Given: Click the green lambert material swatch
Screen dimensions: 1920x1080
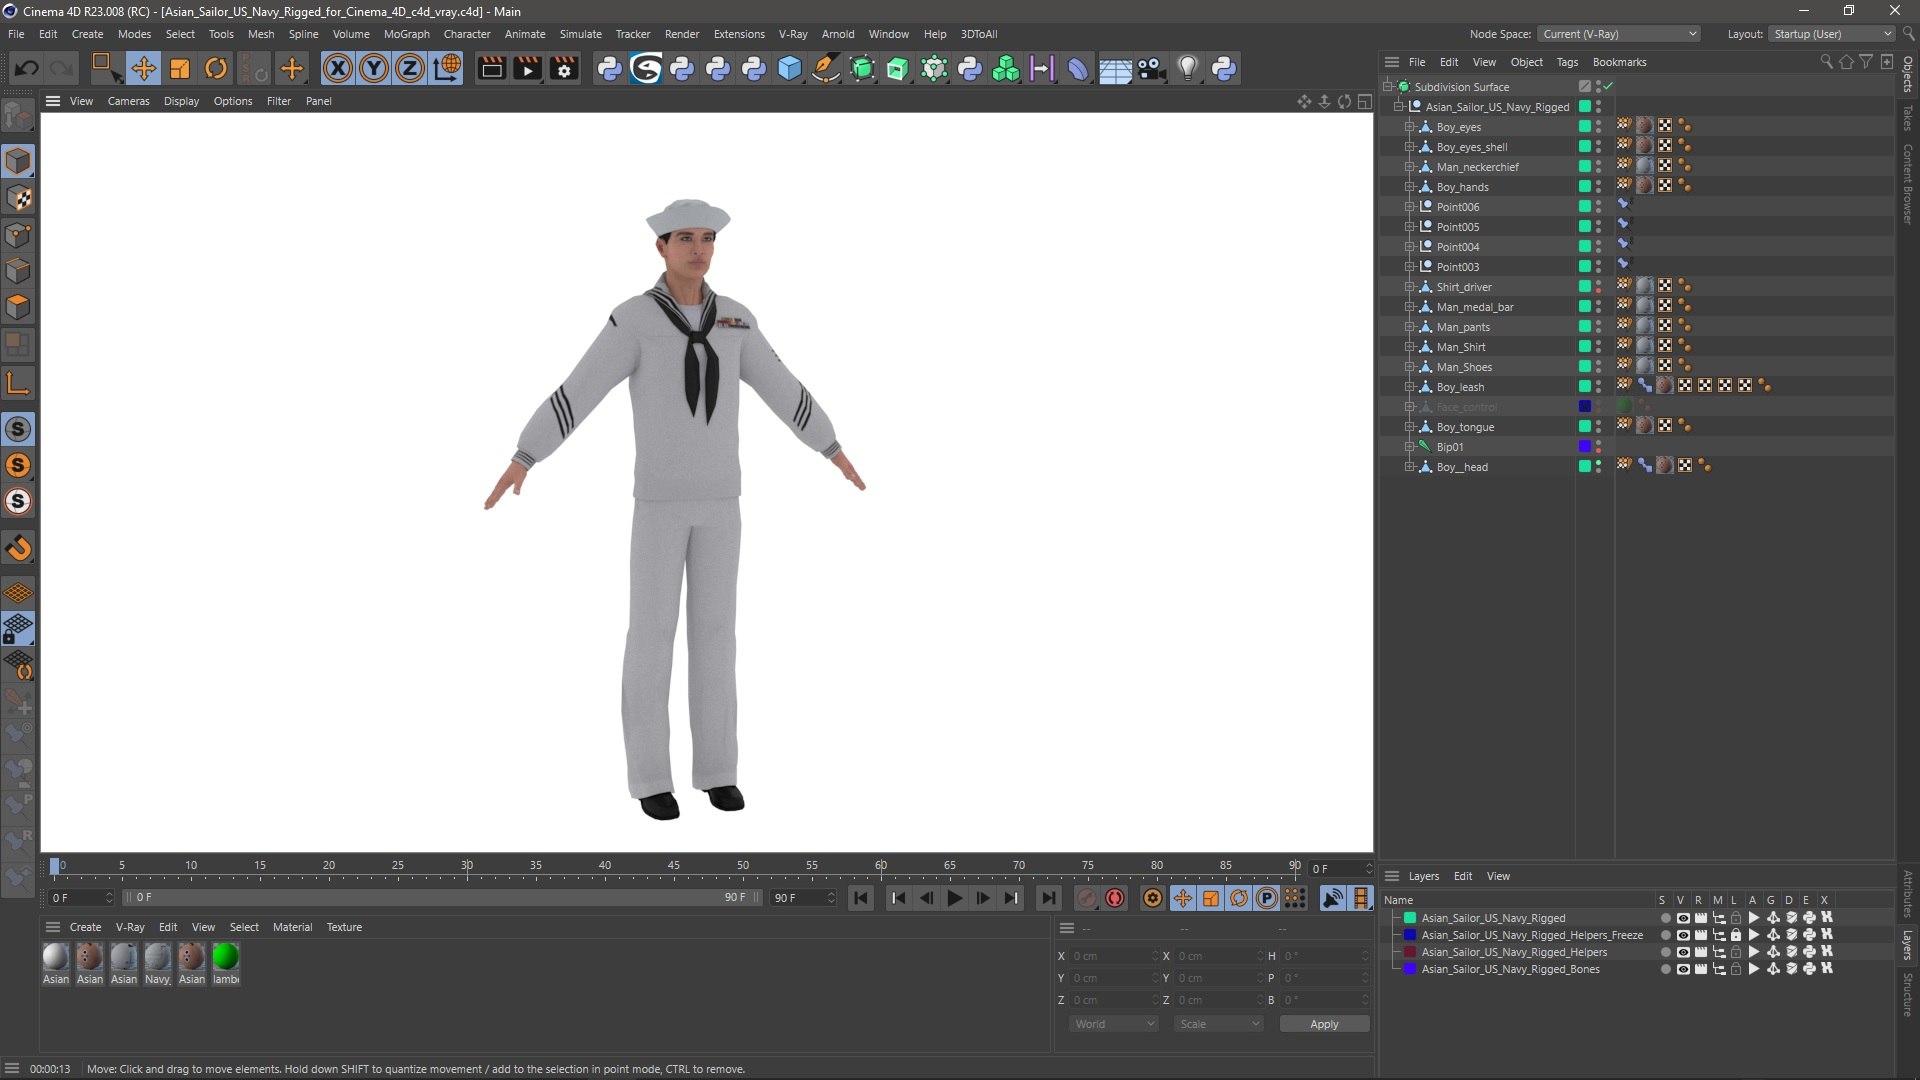Looking at the screenshot, I should [x=226, y=957].
